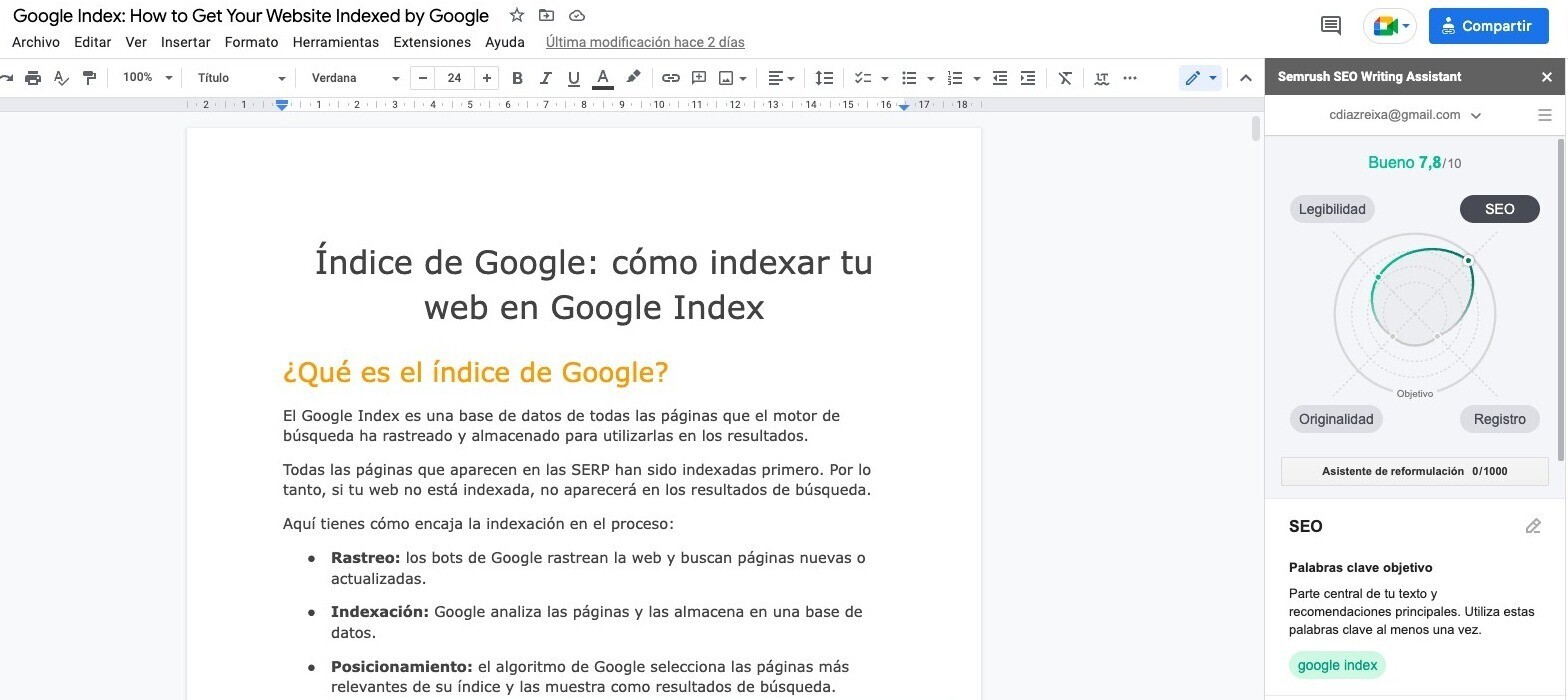Open the Extensiones menu
The height and width of the screenshot is (700, 1568).
tap(432, 42)
